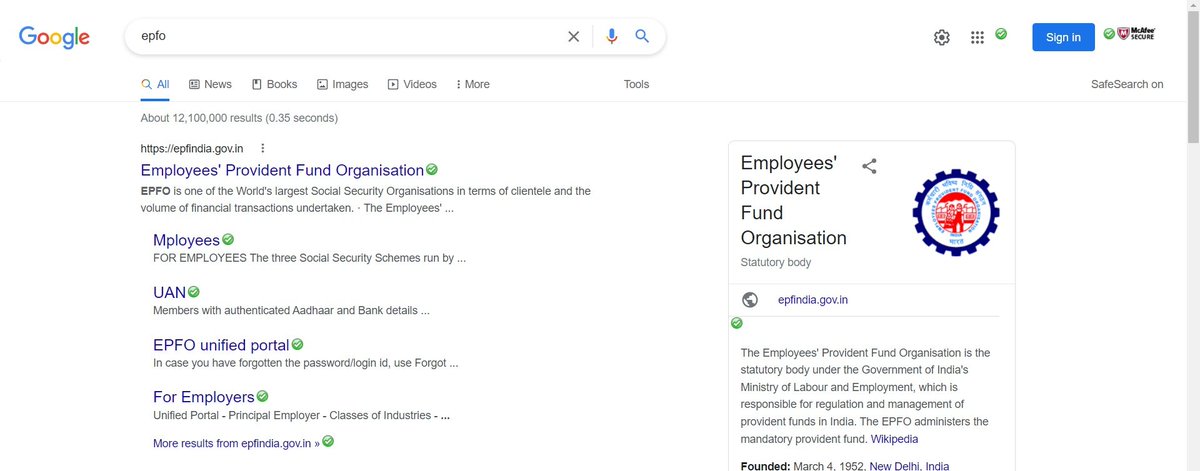Click the green checkmark after More results link

pos(328,441)
